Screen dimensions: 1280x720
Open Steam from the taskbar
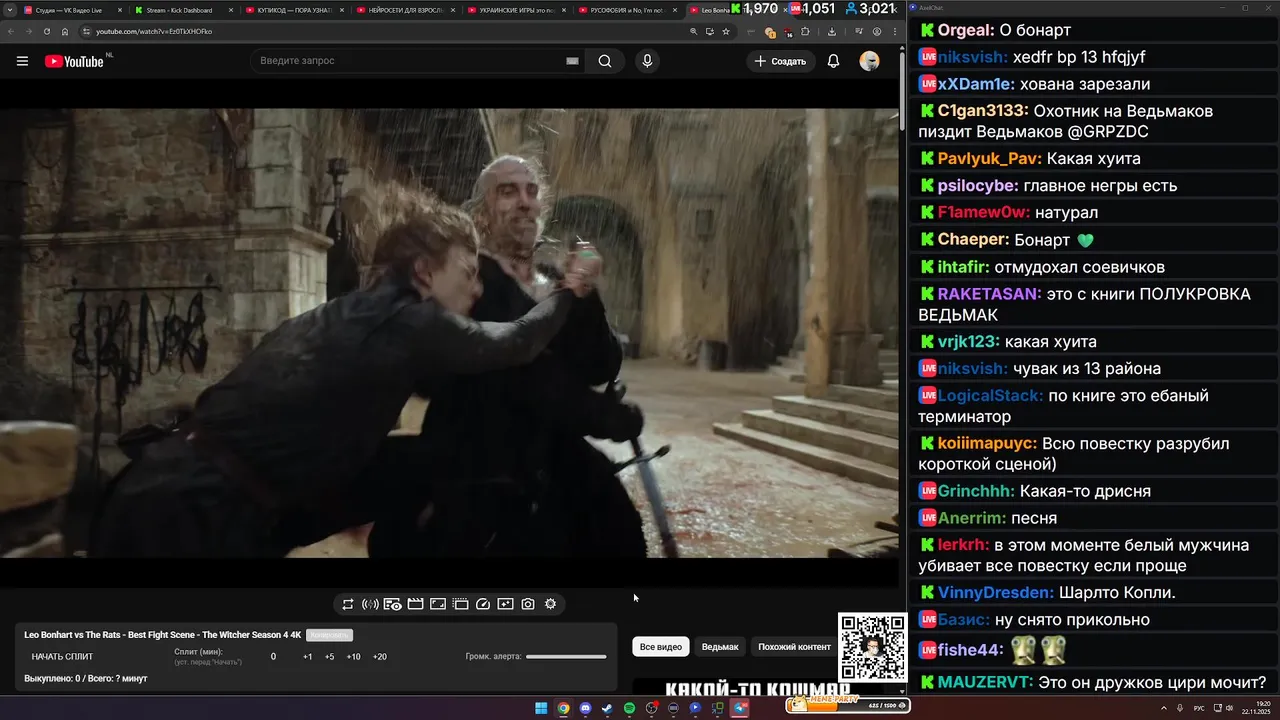607,708
